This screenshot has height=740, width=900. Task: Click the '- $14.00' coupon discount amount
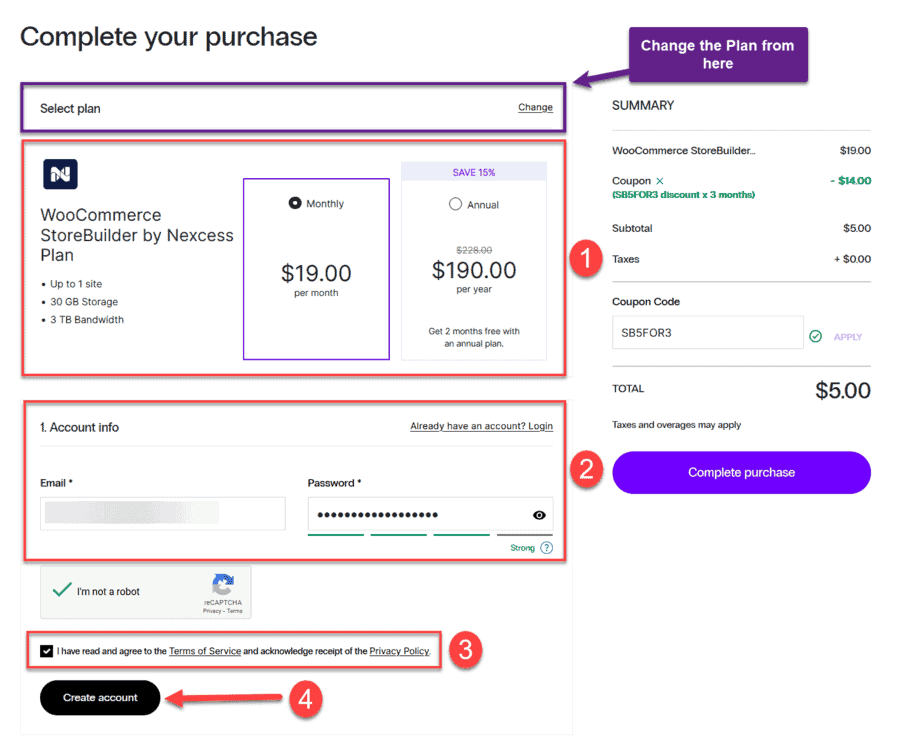pos(850,181)
